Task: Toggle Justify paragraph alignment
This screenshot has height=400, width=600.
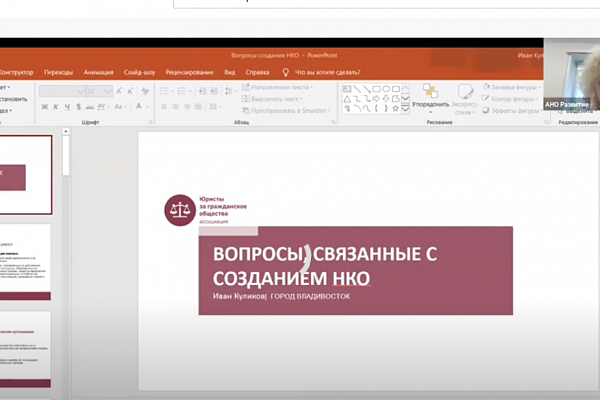Action: click(198, 107)
